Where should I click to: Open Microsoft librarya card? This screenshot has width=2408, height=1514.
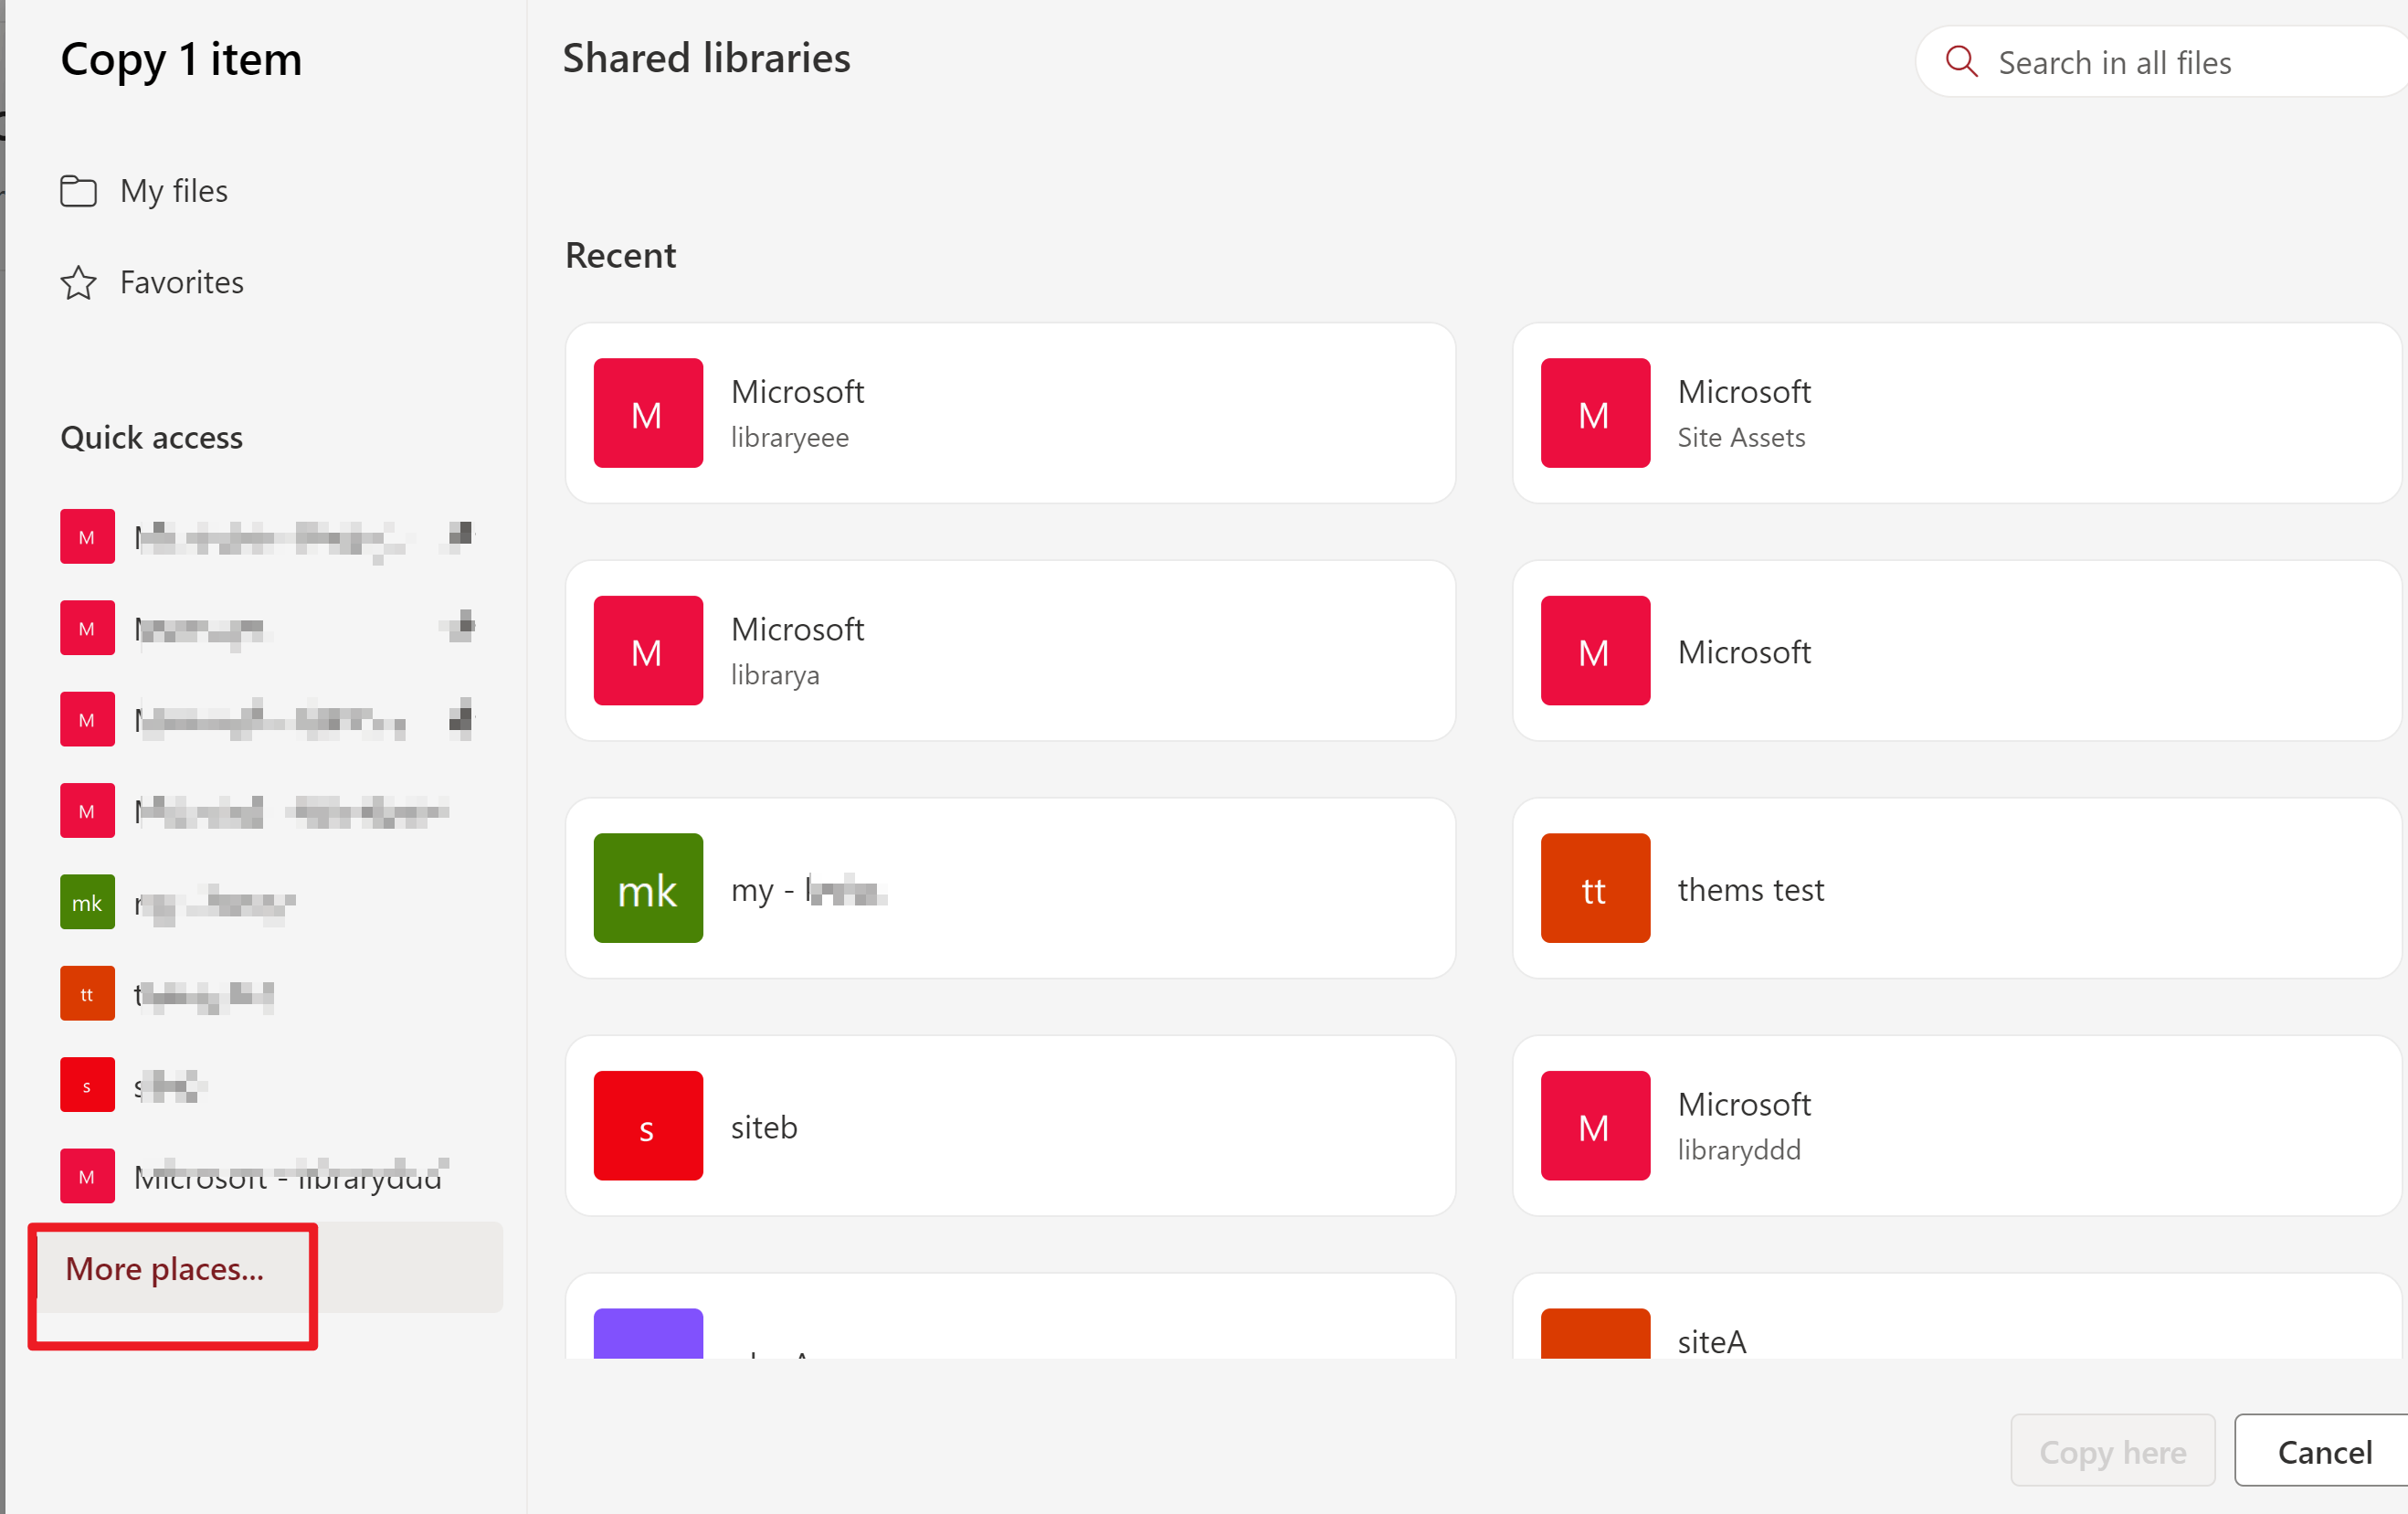tap(1010, 651)
